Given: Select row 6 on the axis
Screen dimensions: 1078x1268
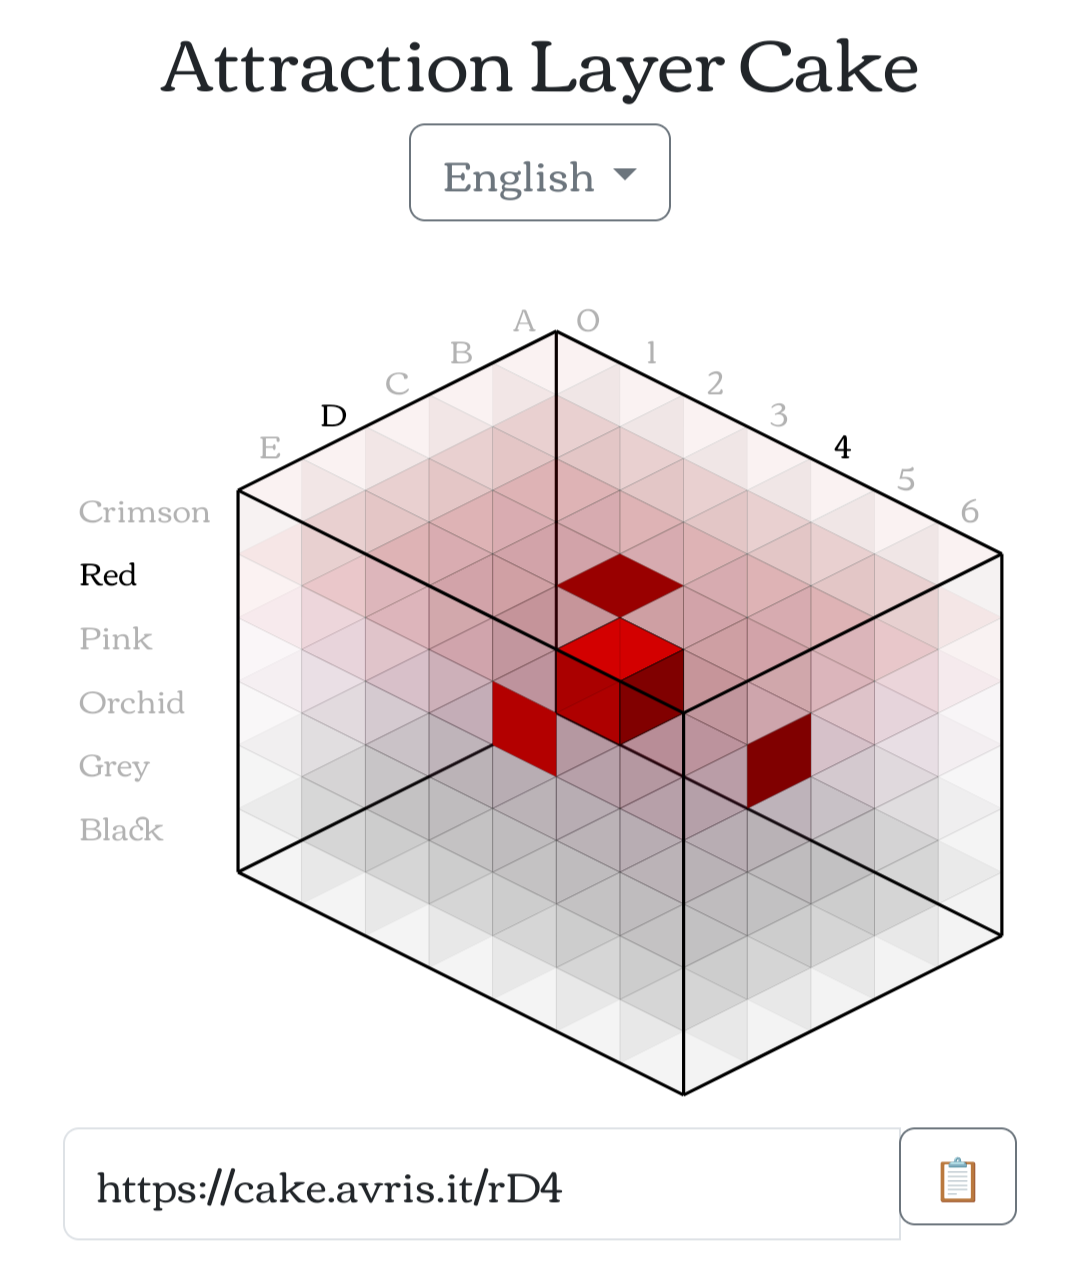Looking at the screenshot, I should (970, 512).
